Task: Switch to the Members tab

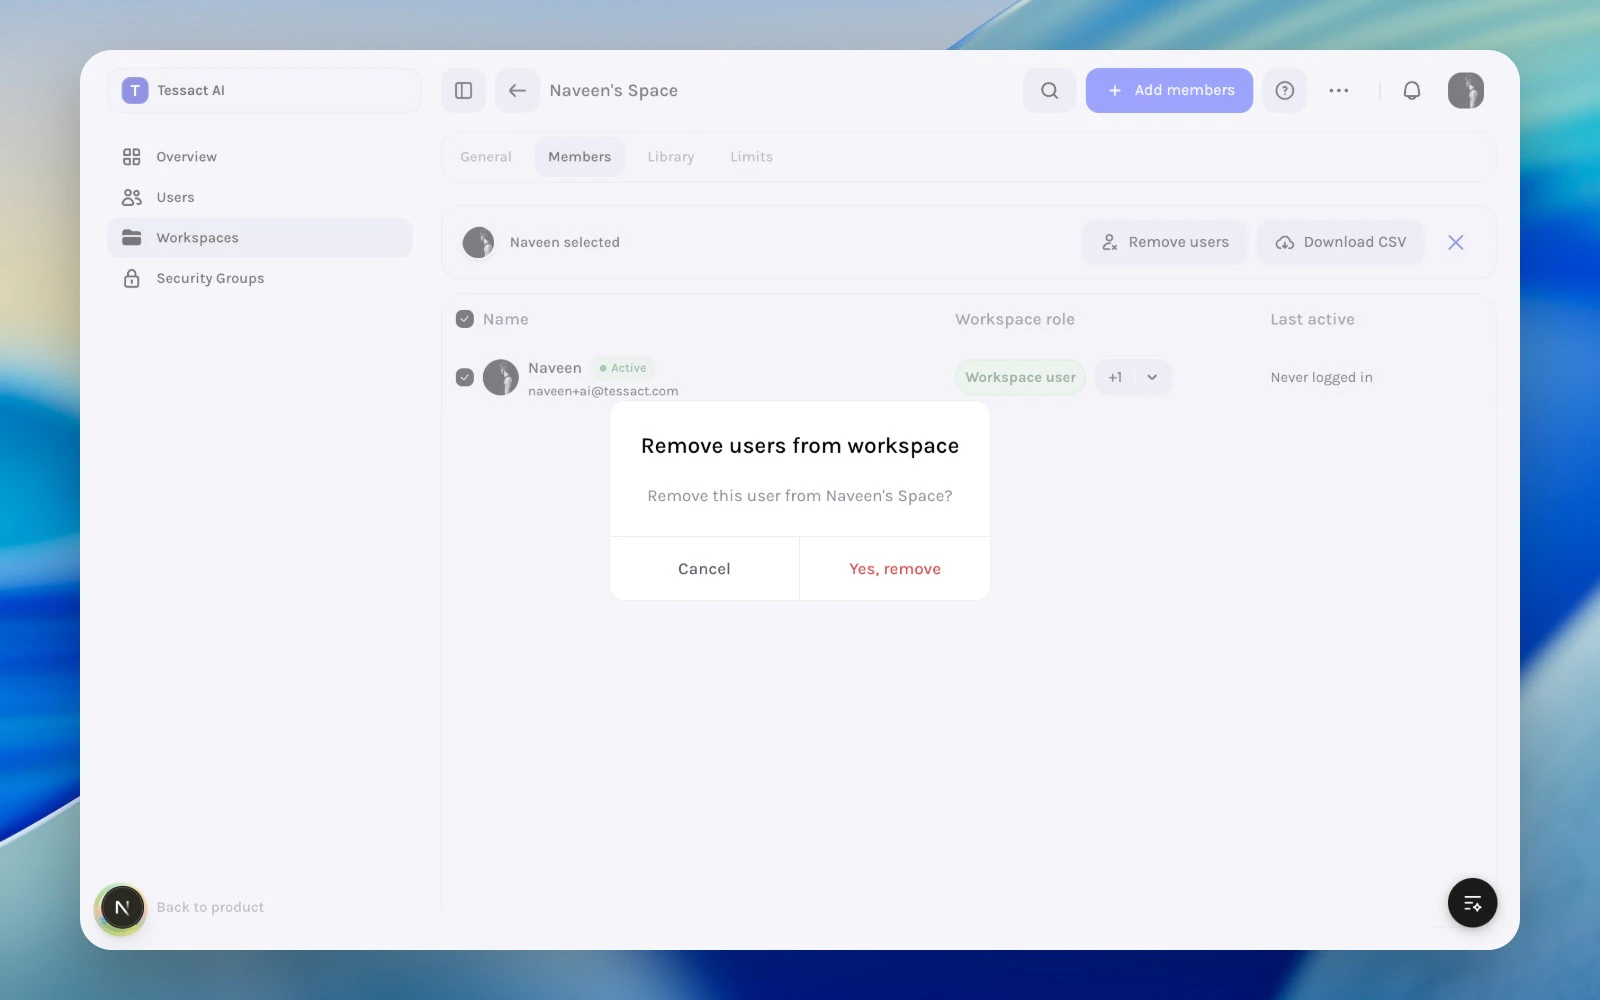Action: click(x=580, y=157)
